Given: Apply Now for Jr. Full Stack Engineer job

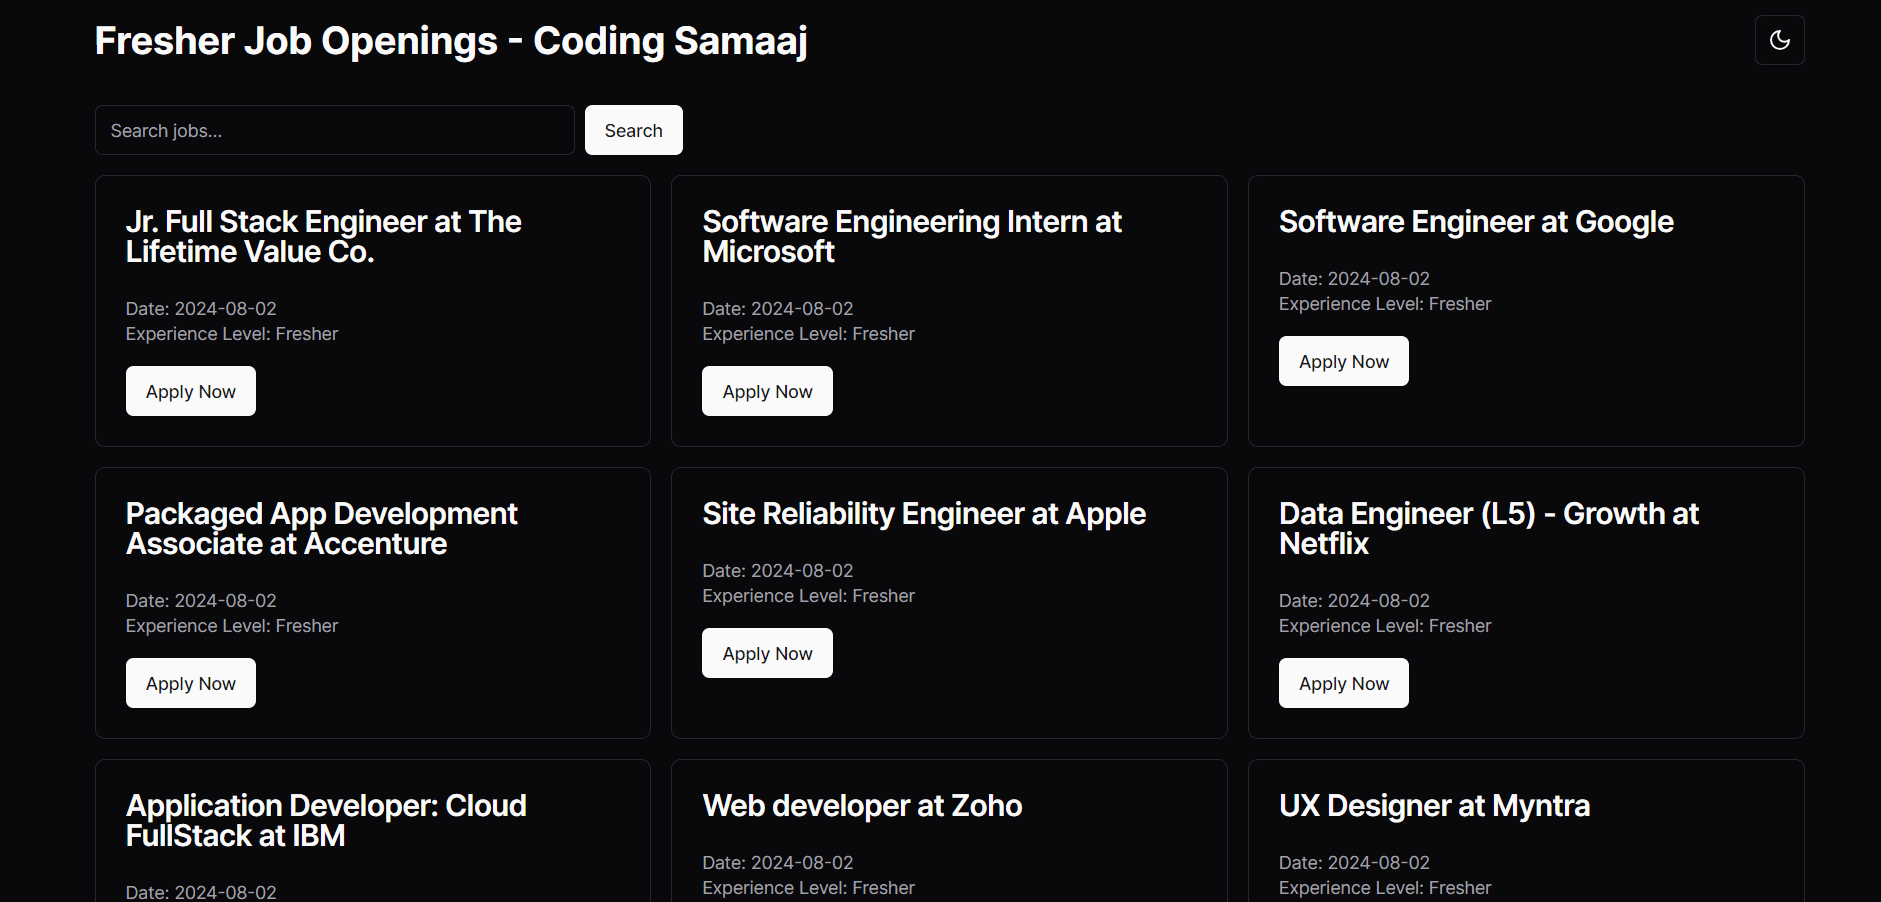Looking at the screenshot, I should 191,391.
